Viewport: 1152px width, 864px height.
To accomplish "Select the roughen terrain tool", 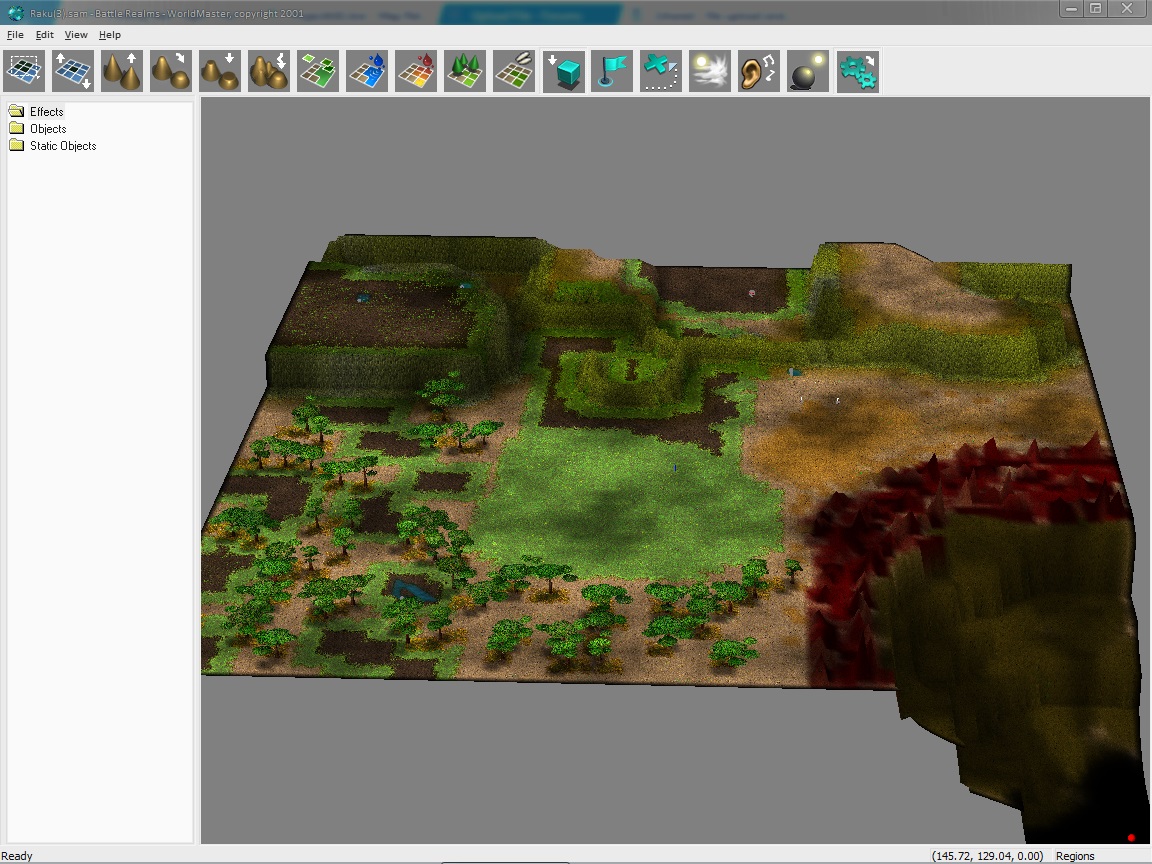I will [x=269, y=71].
